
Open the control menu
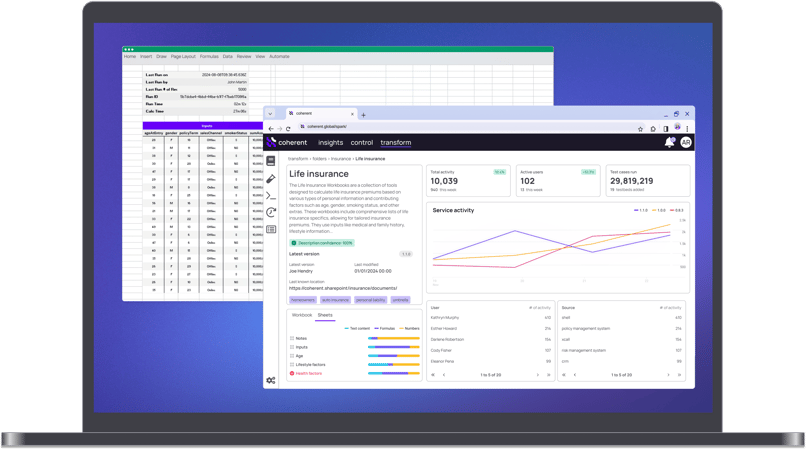click(x=362, y=142)
